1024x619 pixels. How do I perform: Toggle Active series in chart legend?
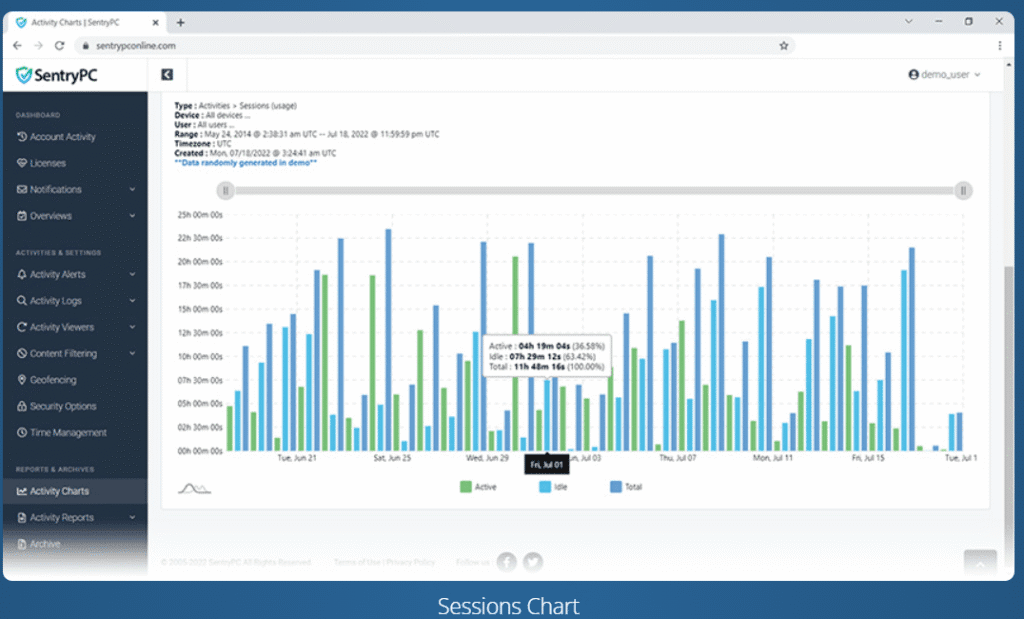tap(478, 487)
